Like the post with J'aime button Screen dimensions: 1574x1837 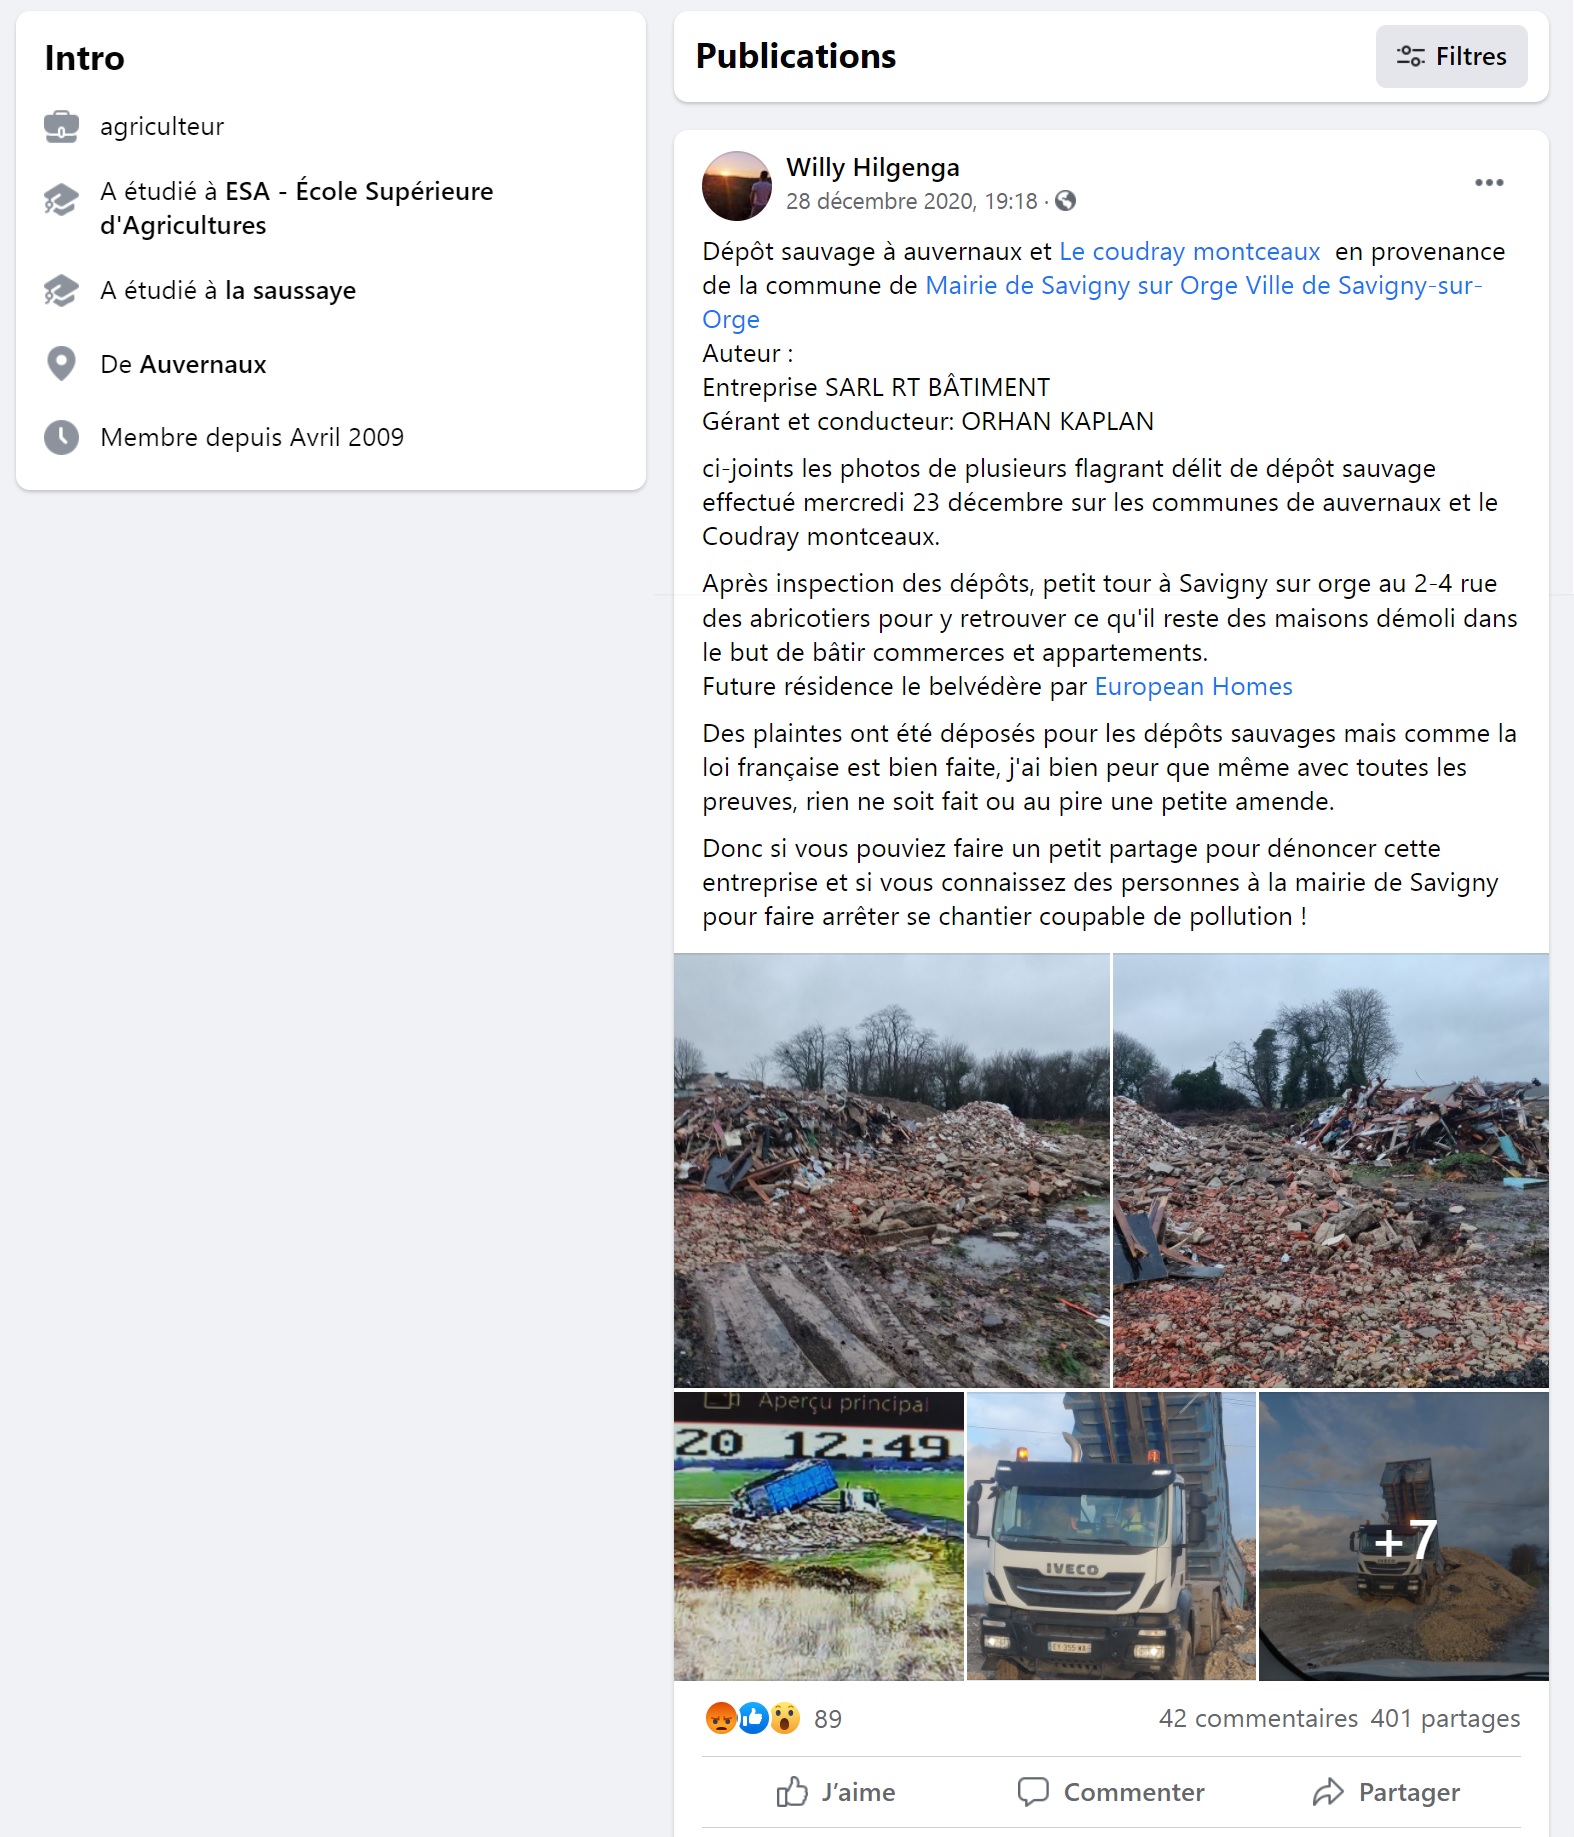click(x=837, y=1792)
